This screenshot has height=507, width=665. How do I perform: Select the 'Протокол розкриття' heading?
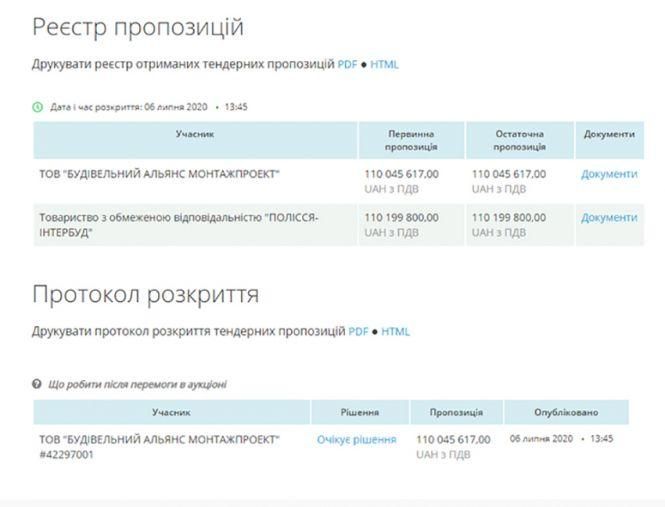point(145,294)
